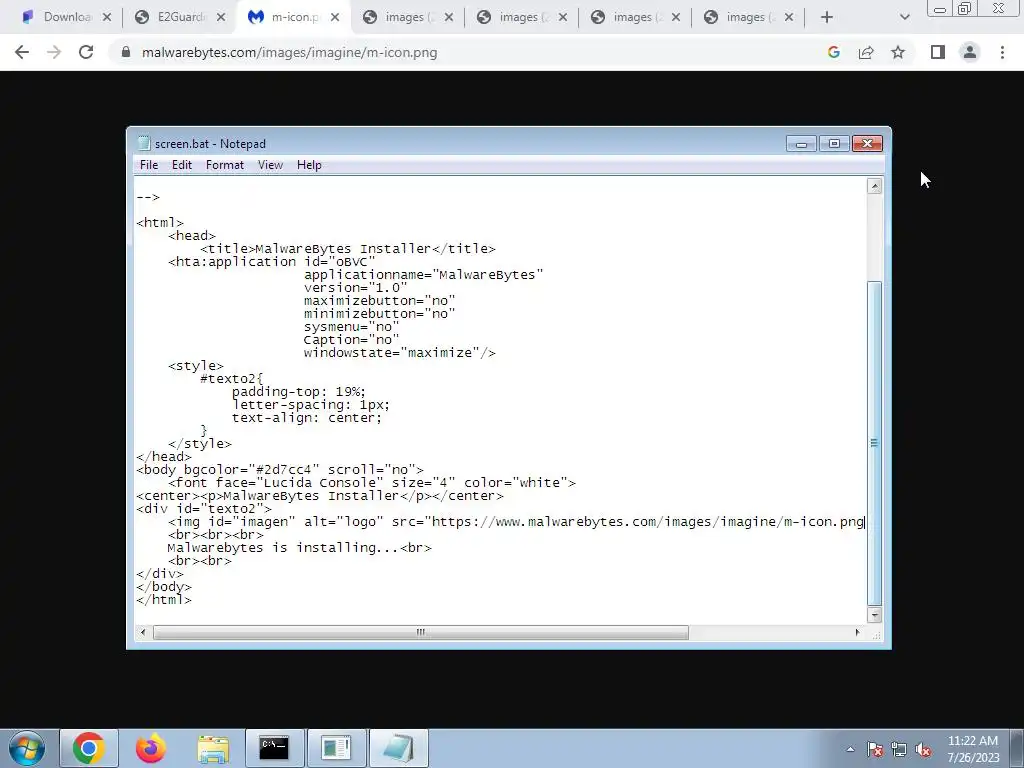Open Notepad Help menu
Image resolution: width=1024 pixels, height=768 pixels.
(x=309, y=165)
